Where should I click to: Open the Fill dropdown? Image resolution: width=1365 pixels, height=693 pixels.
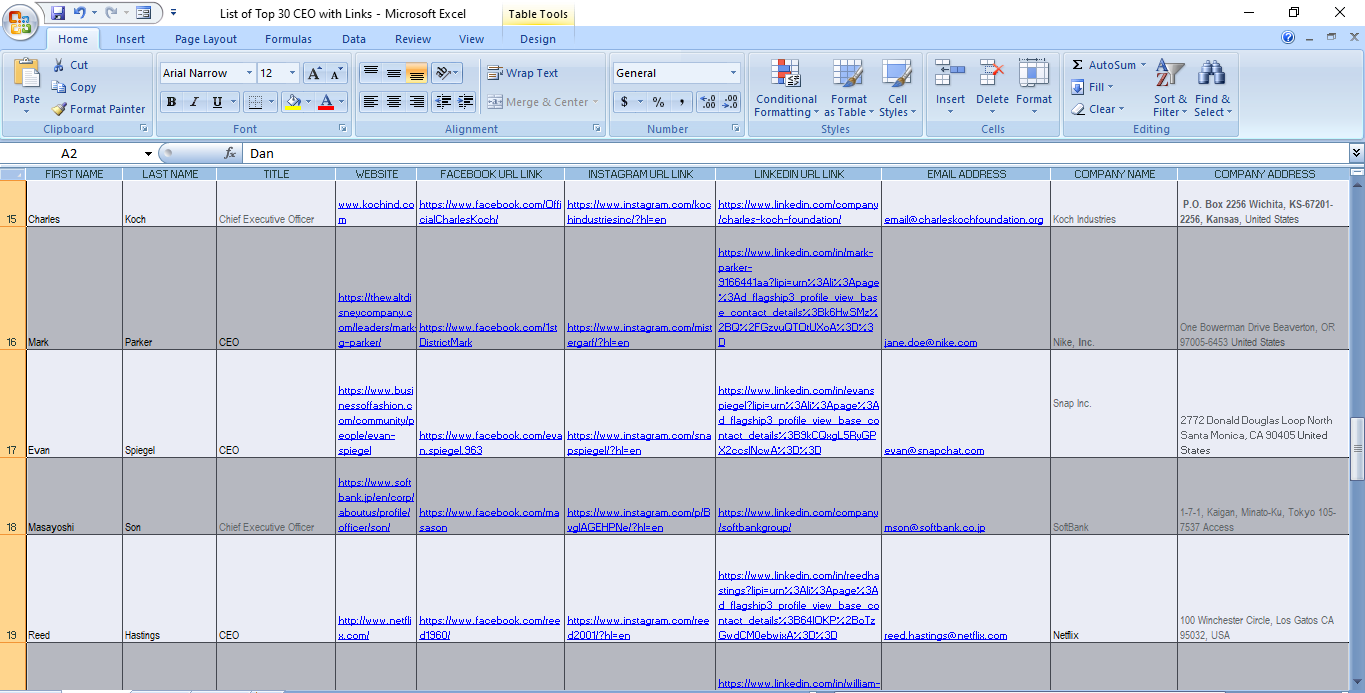1092,87
